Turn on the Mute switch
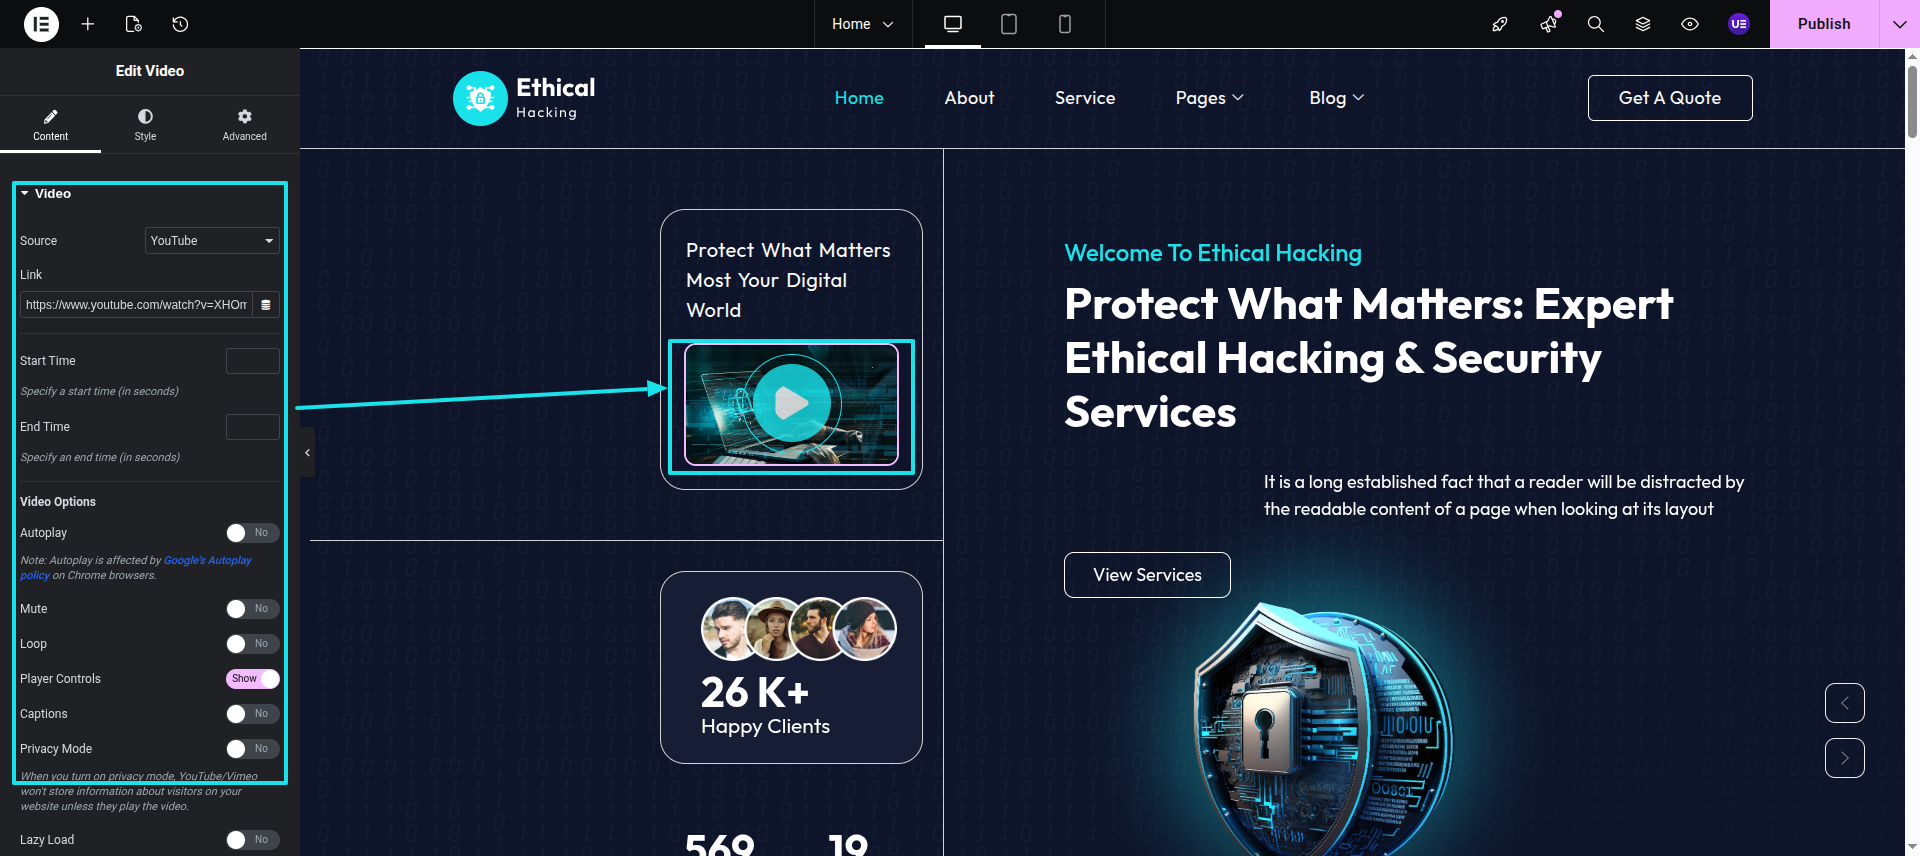1920x856 pixels. 252,609
